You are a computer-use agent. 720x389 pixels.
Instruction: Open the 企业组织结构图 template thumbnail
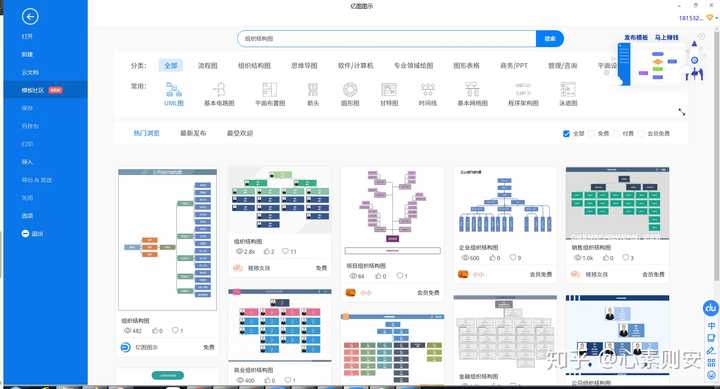coord(504,203)
